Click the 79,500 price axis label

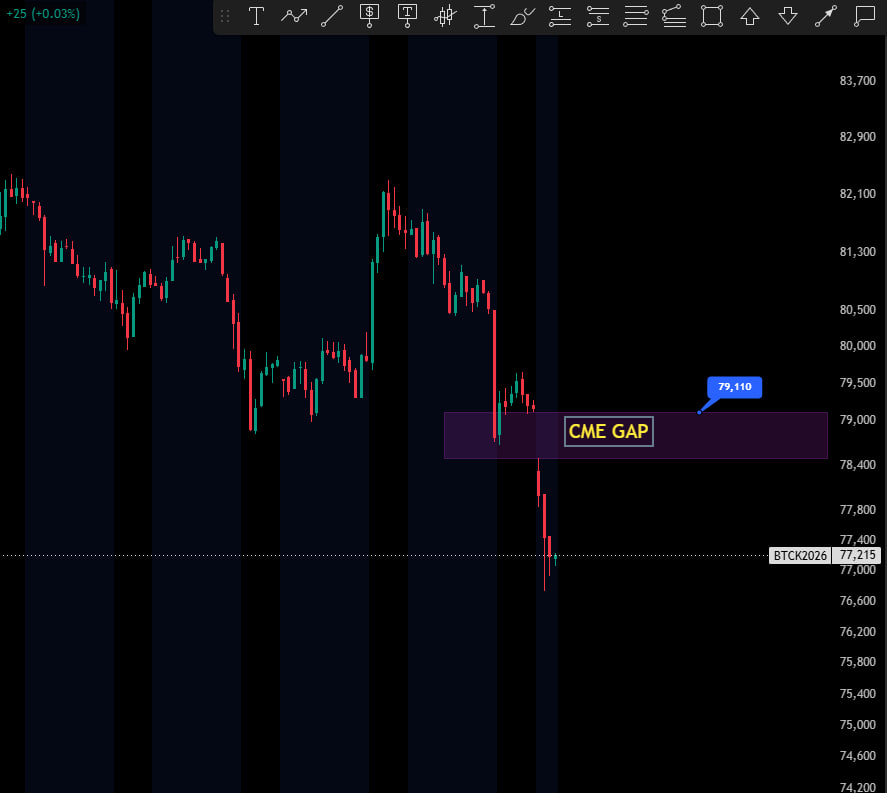[x=857, y=383]
